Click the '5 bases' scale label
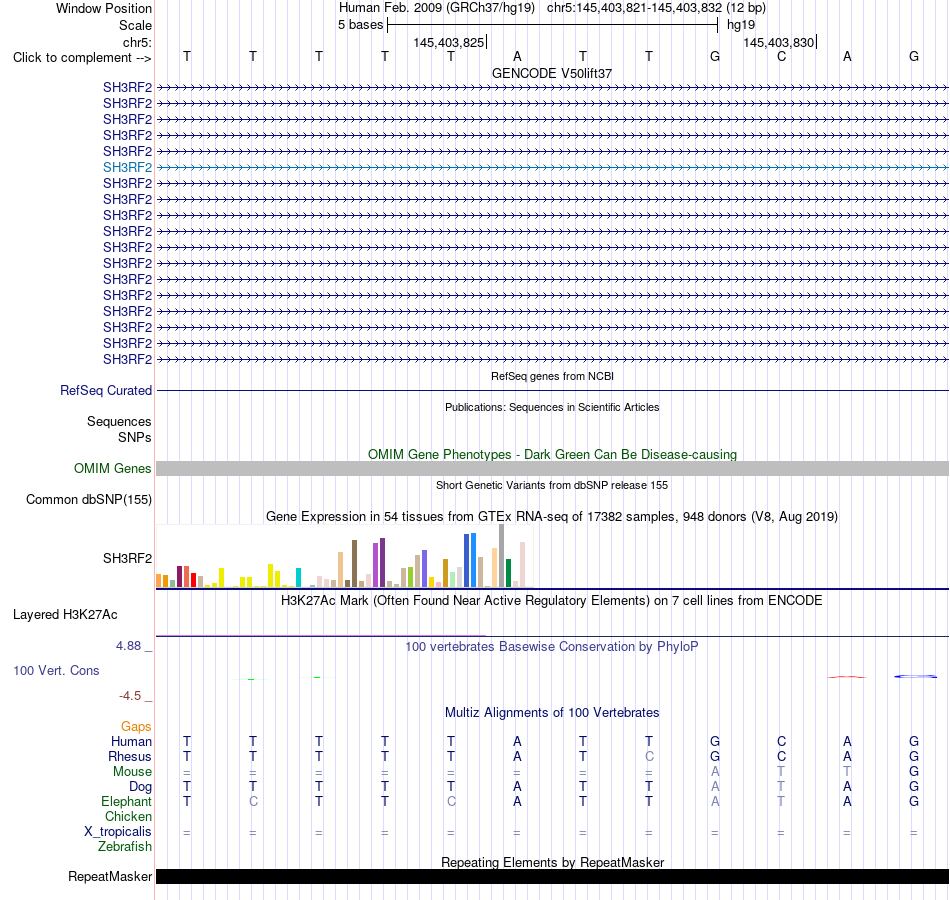 tap(360, 25)
